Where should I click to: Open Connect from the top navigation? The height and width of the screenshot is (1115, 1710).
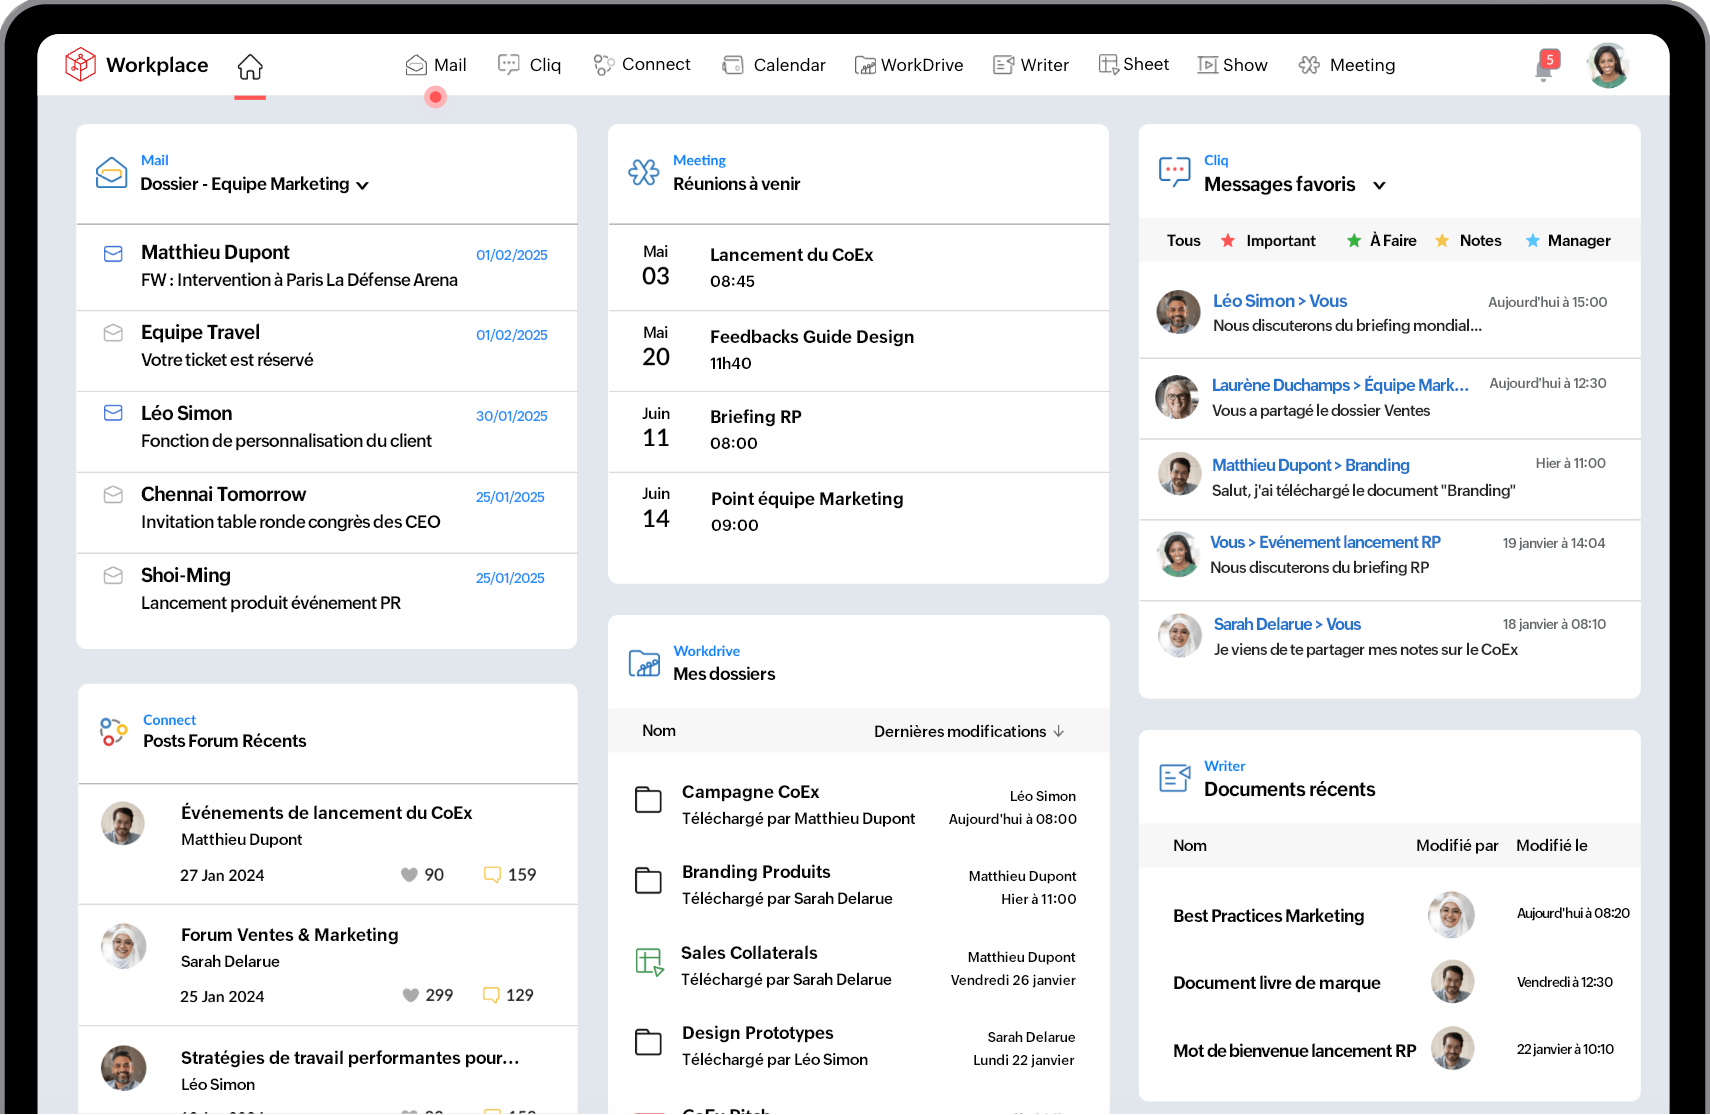(x=642, y=65)
